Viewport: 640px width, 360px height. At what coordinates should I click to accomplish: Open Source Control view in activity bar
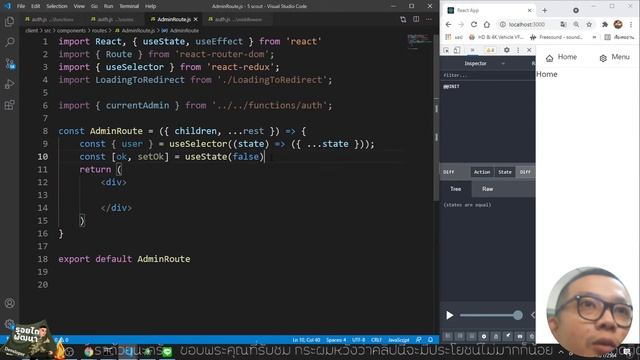(9, 63)
